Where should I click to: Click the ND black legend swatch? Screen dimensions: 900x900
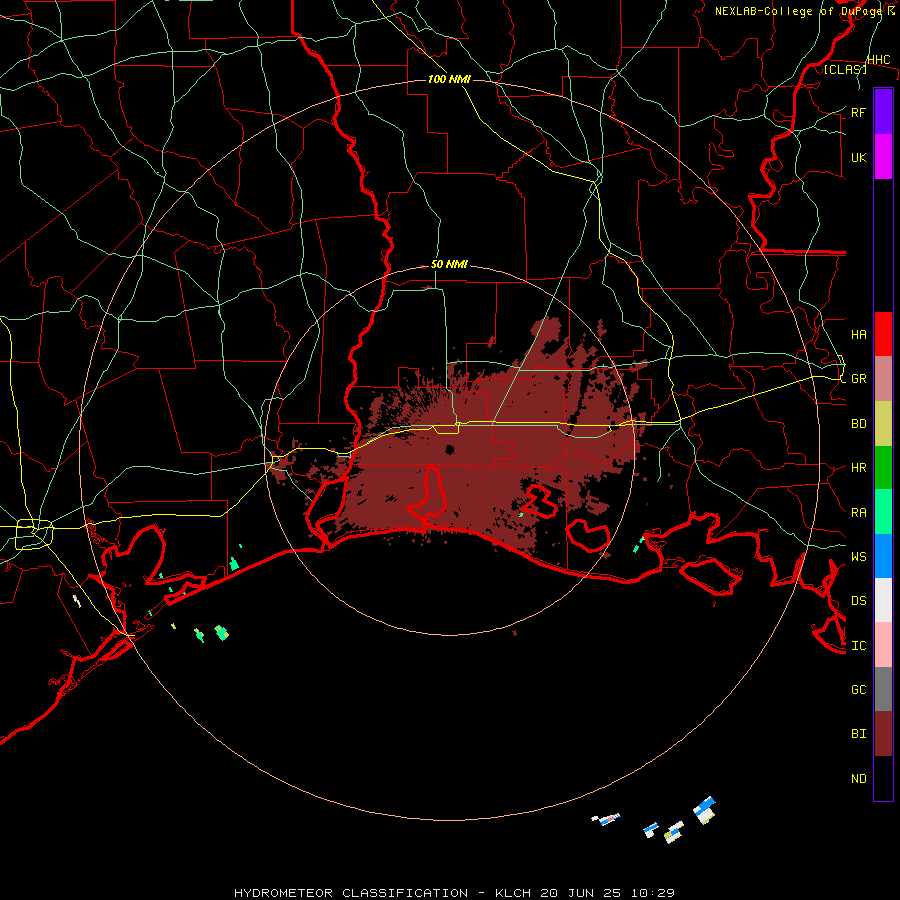[883, 778]
